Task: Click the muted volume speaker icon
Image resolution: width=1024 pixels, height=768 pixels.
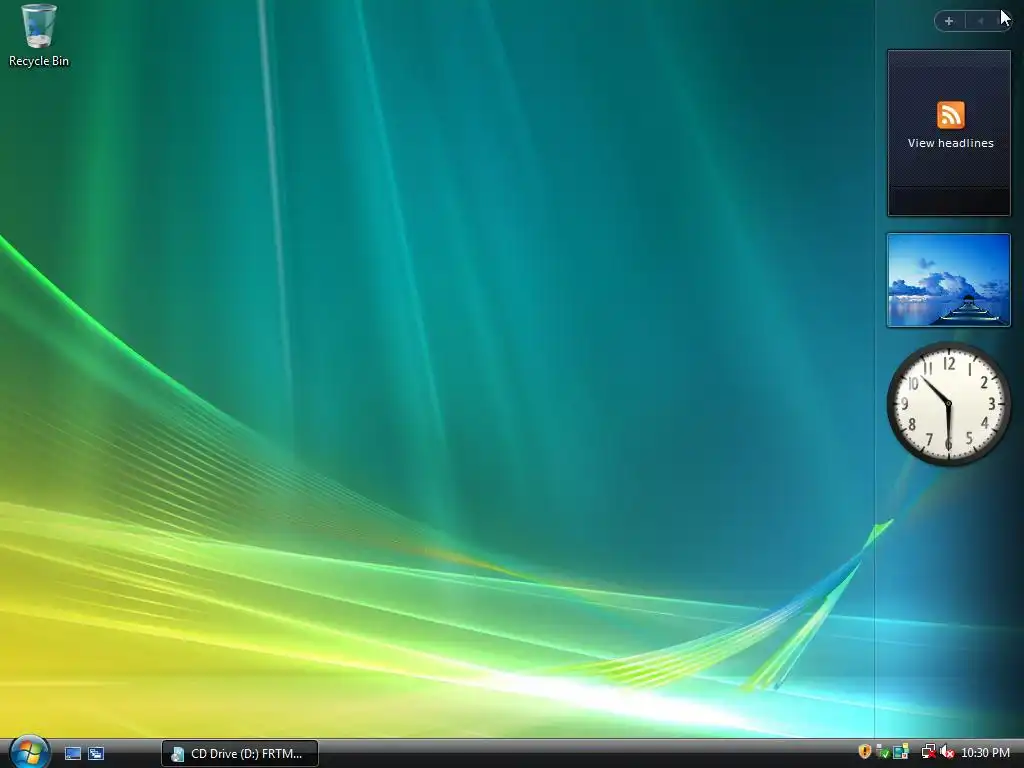Action: coord(947,752)
